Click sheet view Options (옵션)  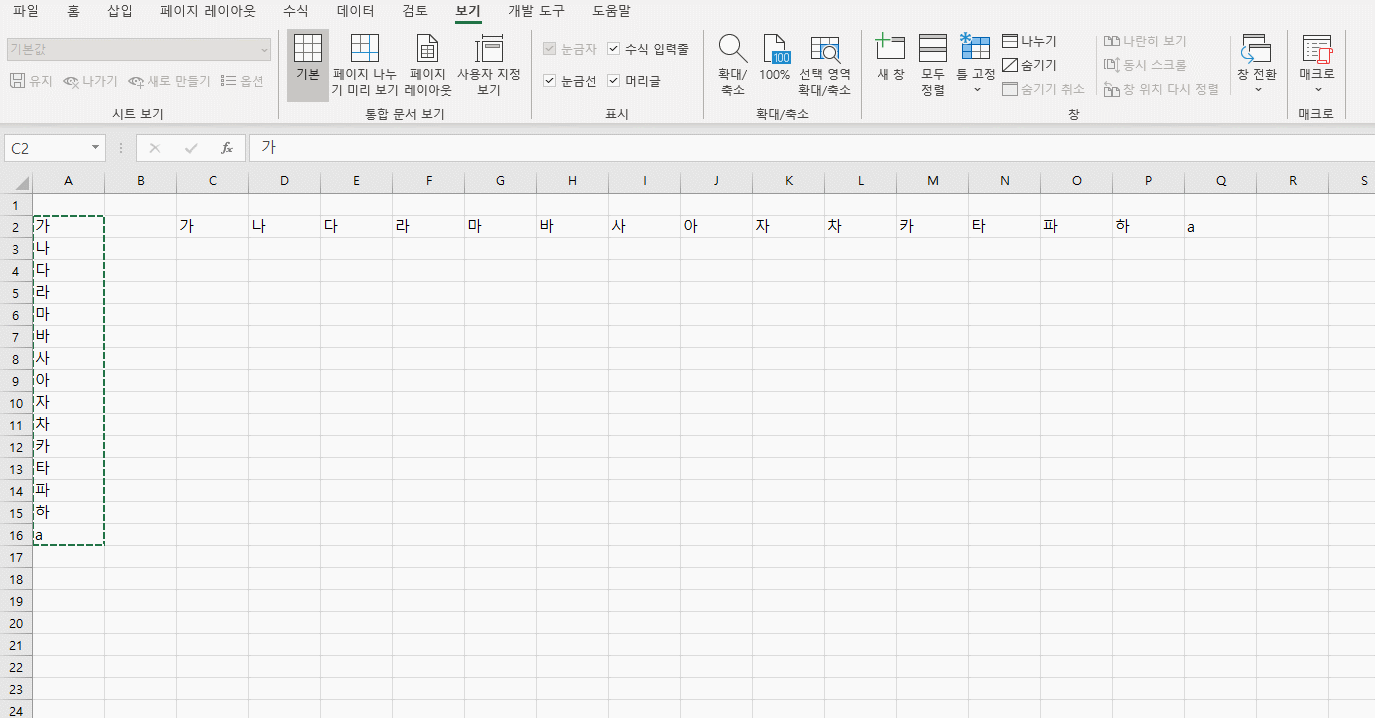242,81
